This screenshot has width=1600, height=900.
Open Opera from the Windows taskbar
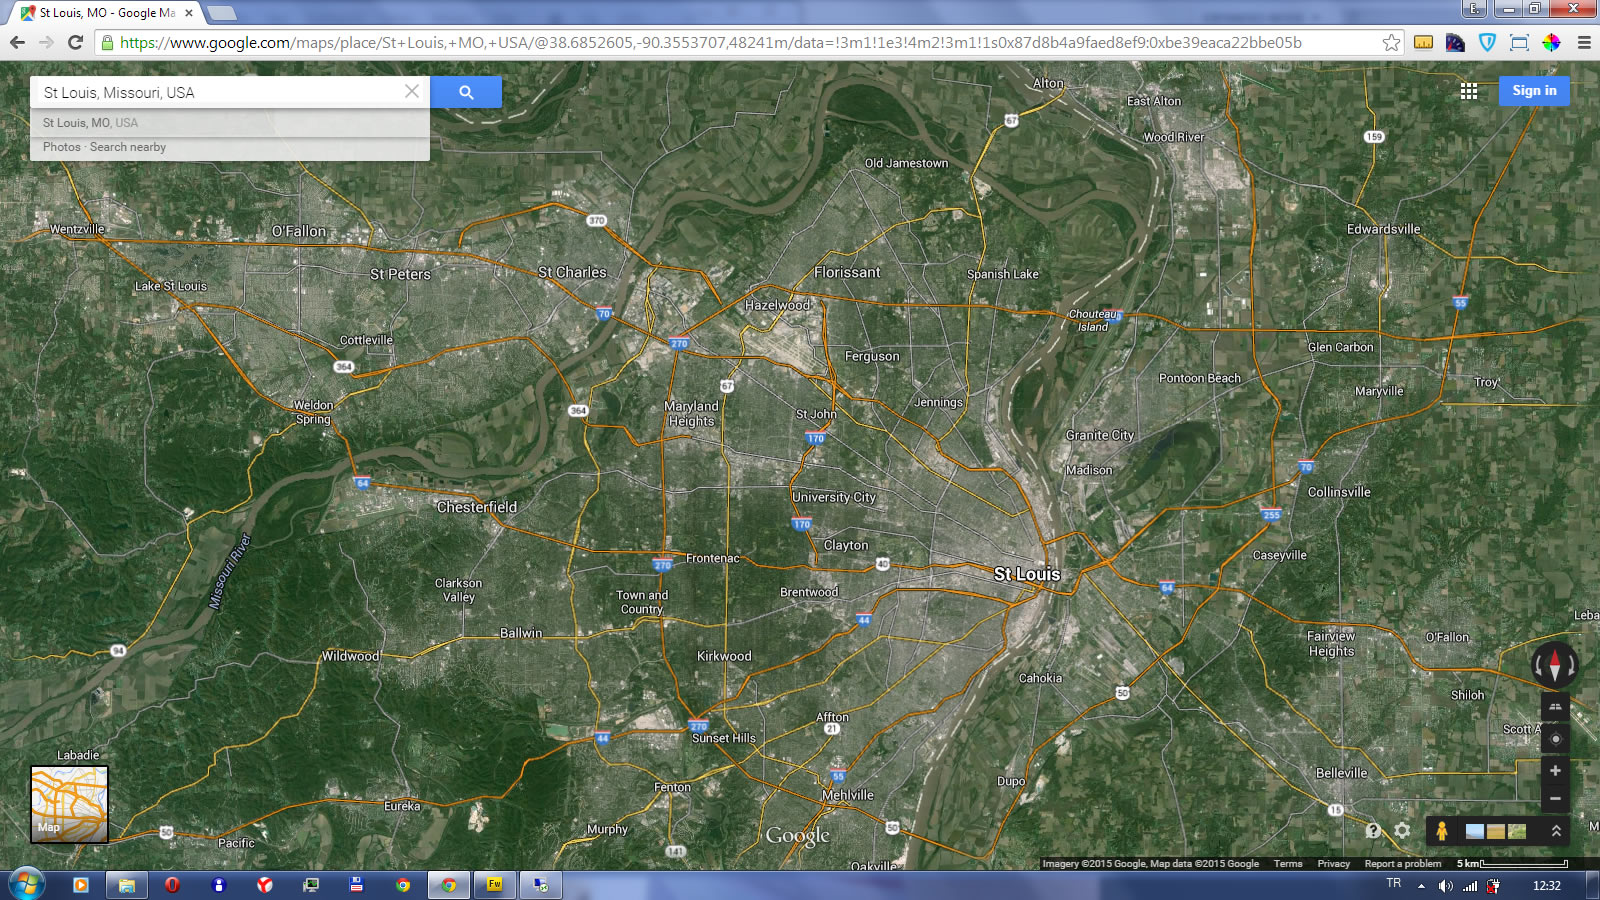[172, 885]
